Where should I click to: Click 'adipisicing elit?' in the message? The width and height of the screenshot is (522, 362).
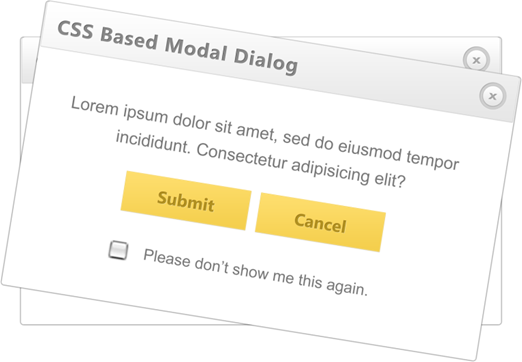click(349, 174)
